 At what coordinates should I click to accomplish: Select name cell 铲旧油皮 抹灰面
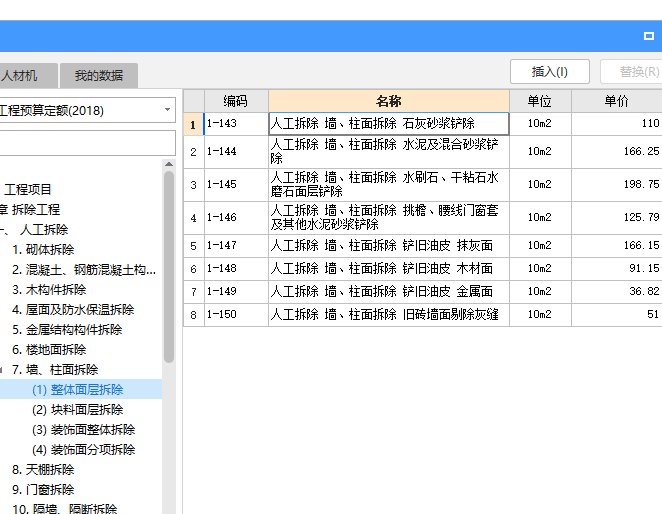(x=389, y=245)
